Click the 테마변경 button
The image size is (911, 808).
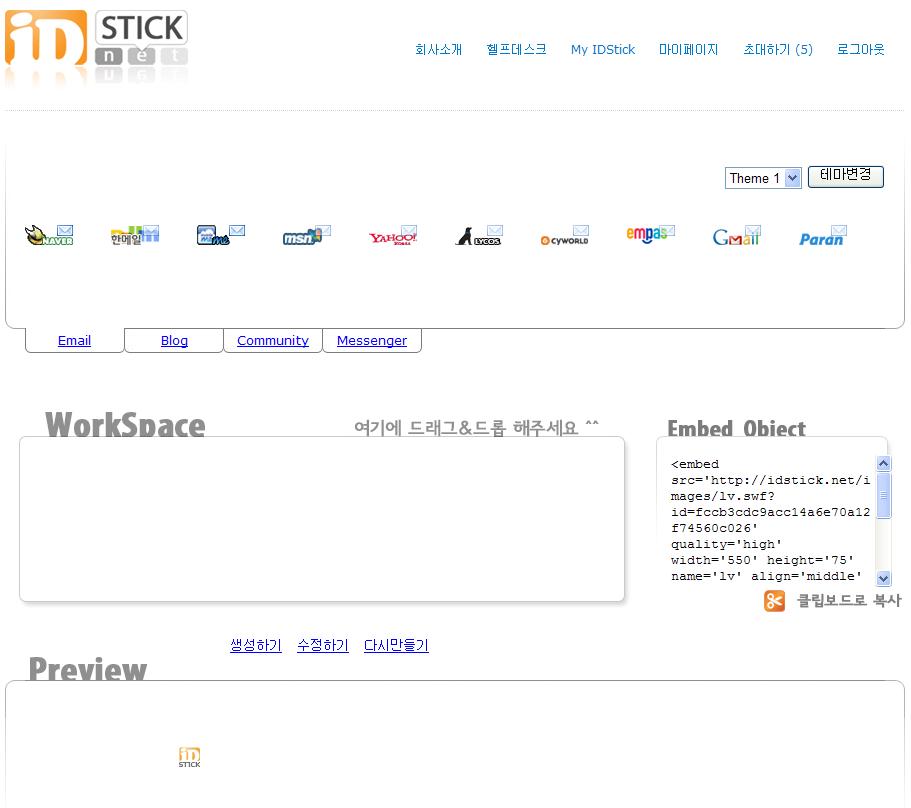[x=845, y=176]
